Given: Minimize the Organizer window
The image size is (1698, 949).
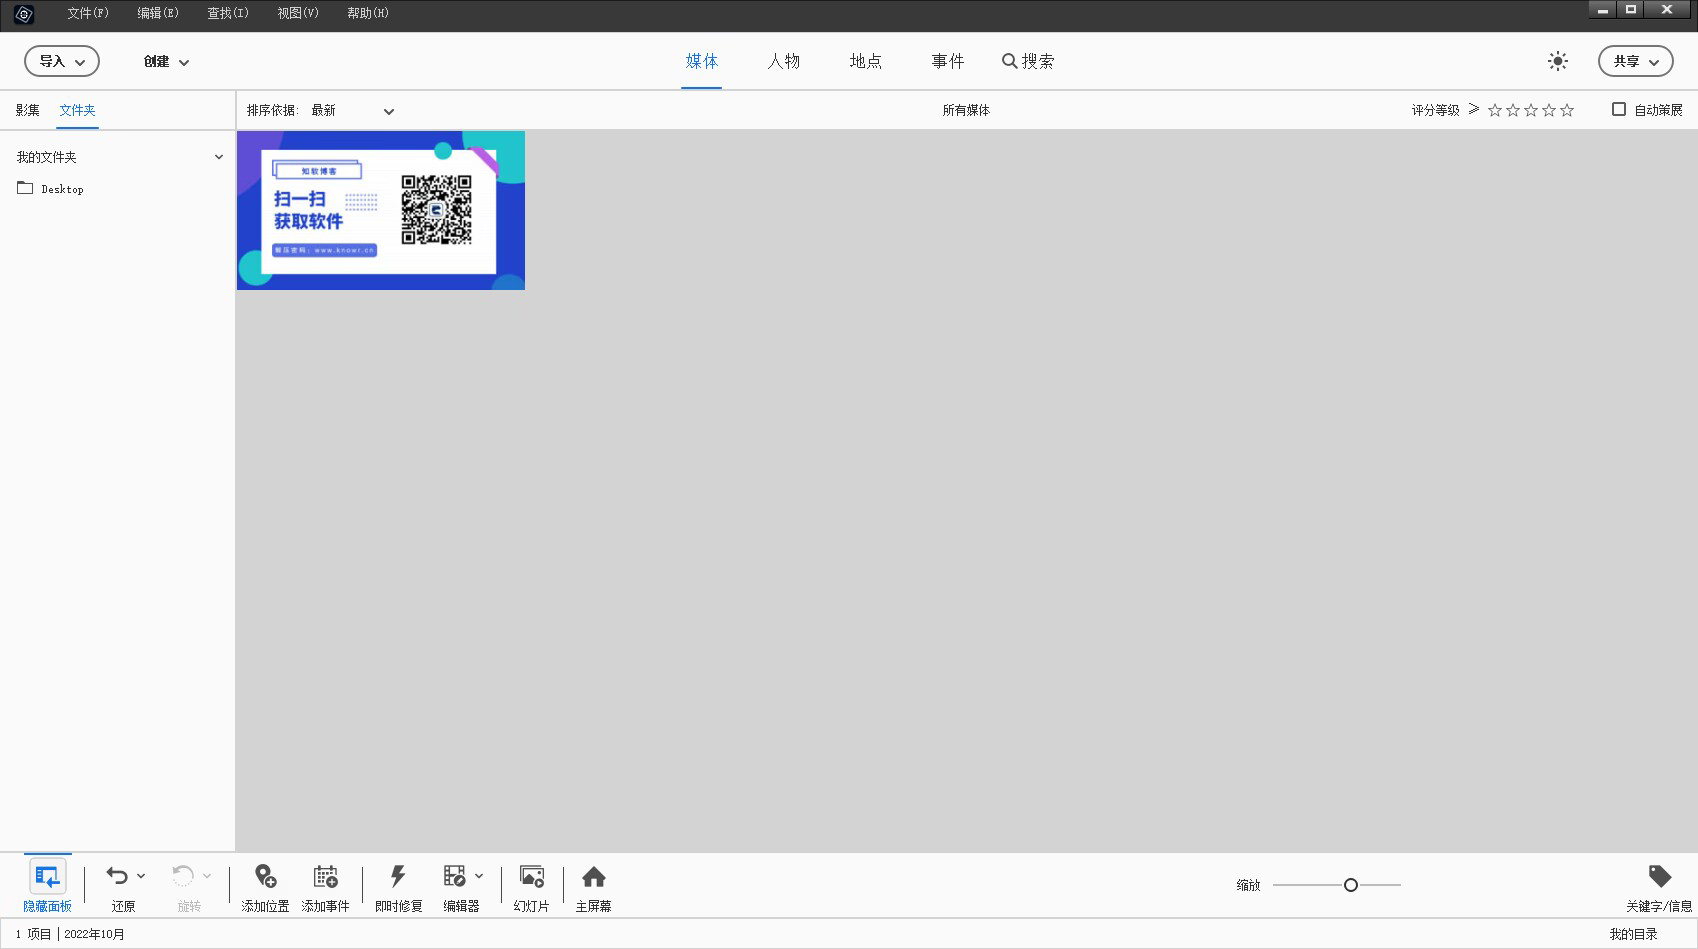Looking at the screenshot, I should click(x=1603, y=10).
